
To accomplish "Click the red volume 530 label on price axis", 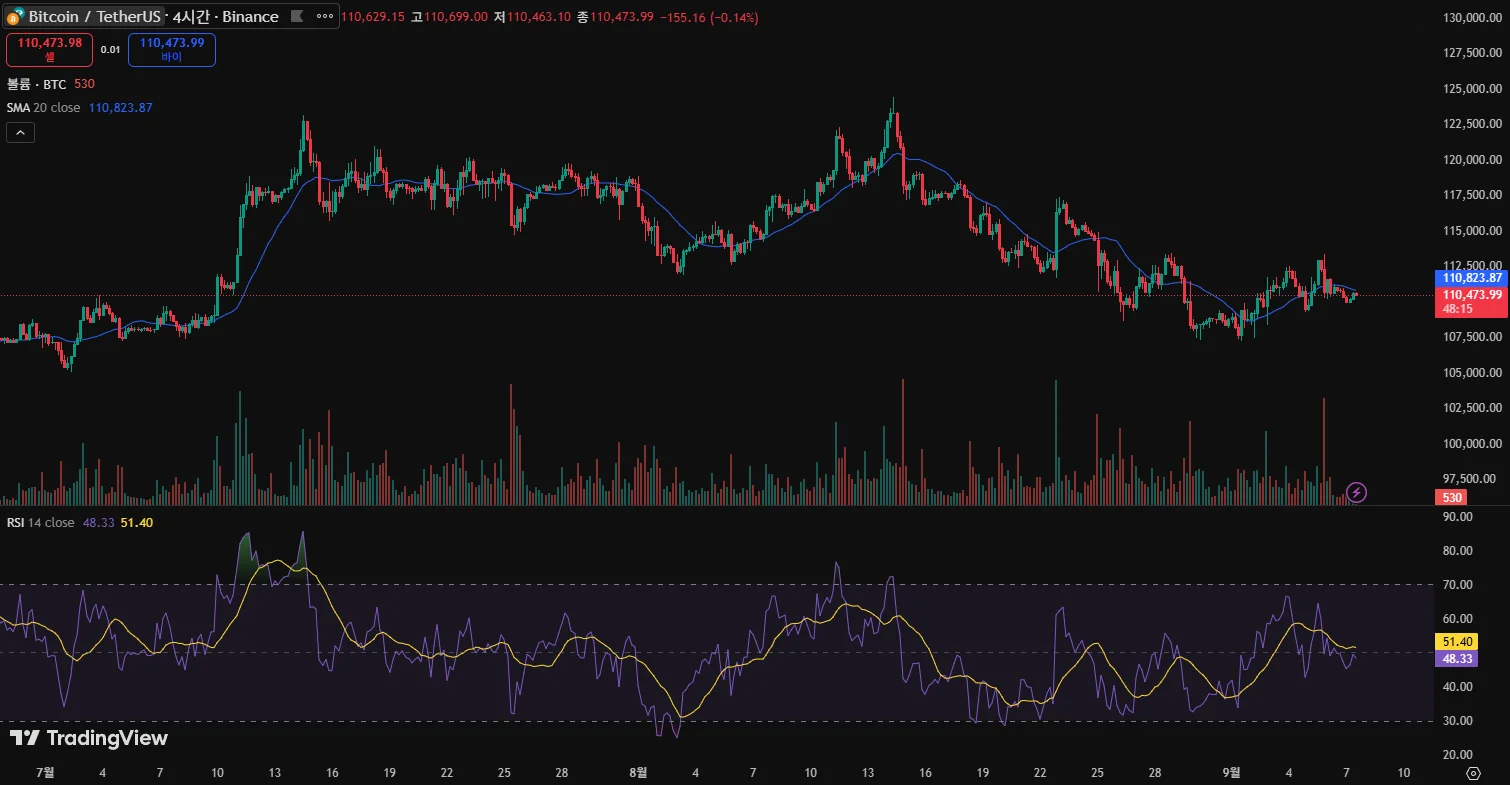I will (1449, 497).
